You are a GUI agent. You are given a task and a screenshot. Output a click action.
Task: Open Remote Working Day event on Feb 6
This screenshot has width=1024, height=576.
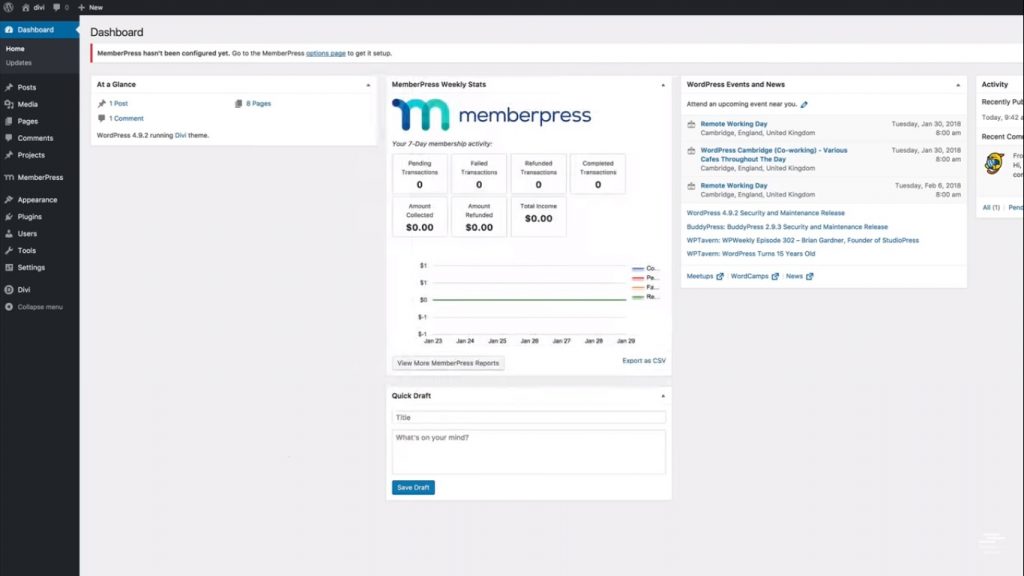point(734,185)
